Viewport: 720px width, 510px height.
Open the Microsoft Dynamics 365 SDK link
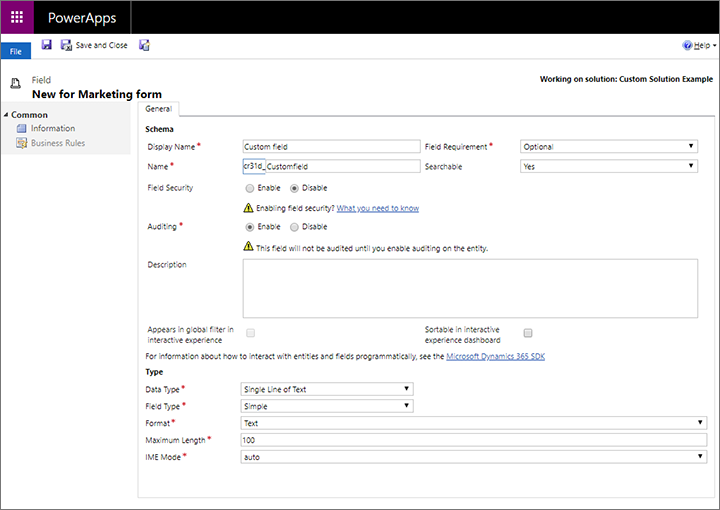pyautogui.click(x=495, y=356)
